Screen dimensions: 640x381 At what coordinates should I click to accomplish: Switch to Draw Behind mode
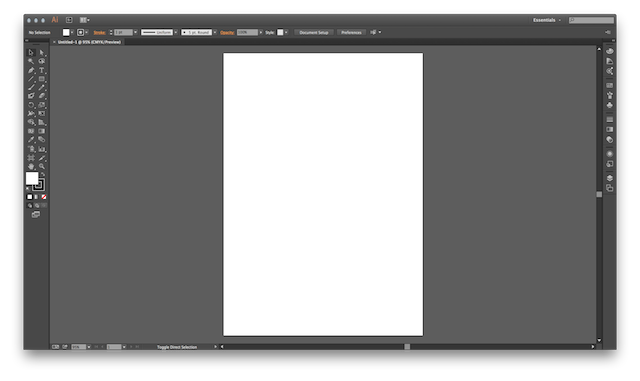pyautogui.click(x=37, y=205)
